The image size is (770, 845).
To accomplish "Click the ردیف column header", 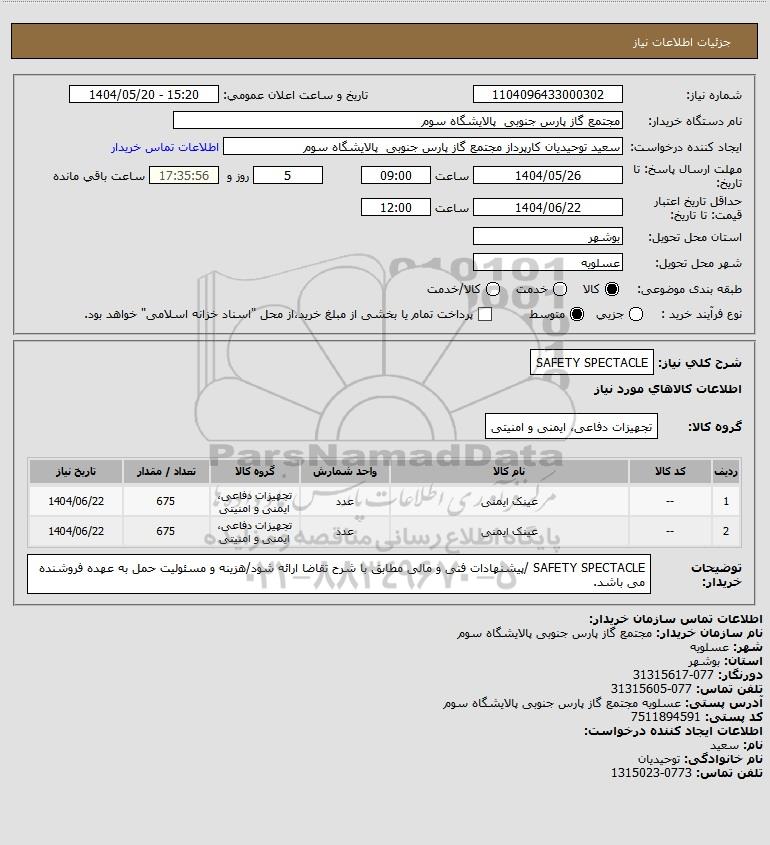I will pyautogui.click(x=726, y=472).
